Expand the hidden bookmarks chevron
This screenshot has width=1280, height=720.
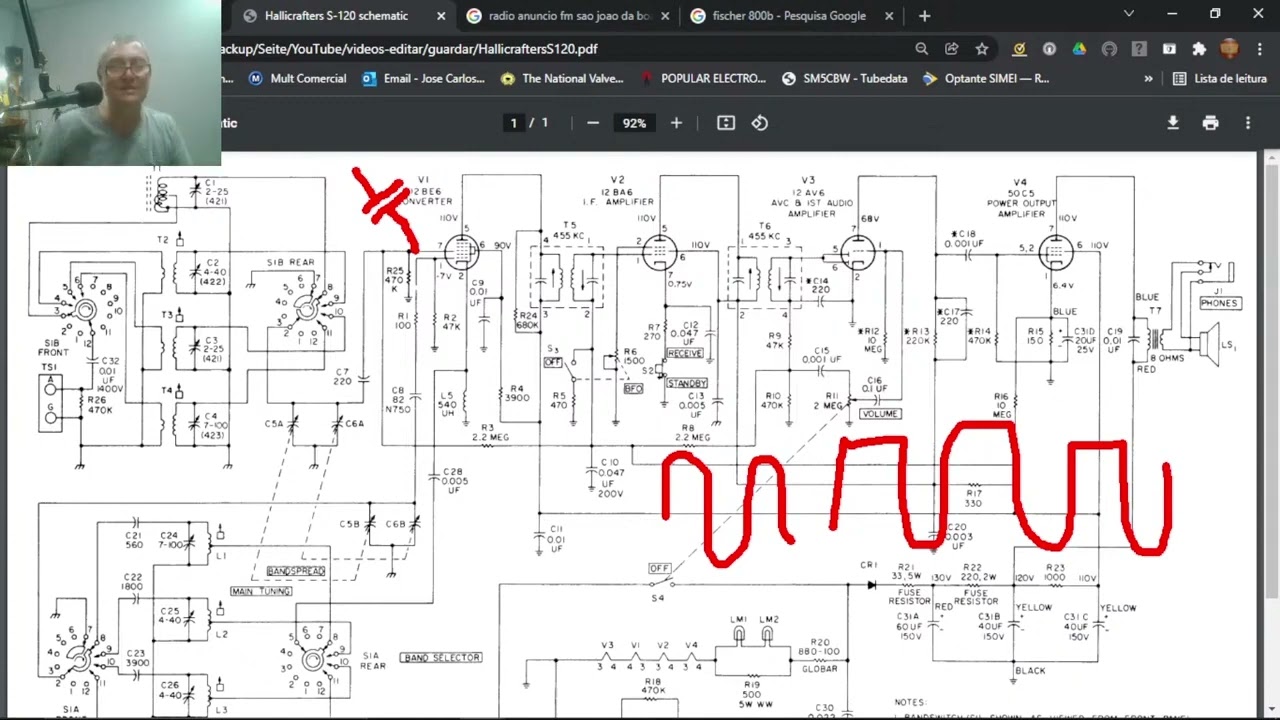pyautogui.click(x=1148, y=79)
